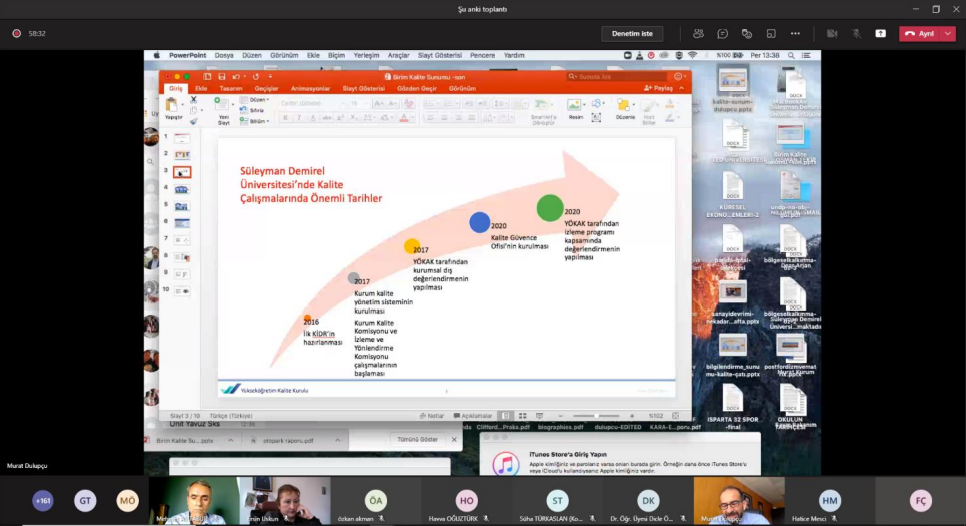Show the +161 additional participants
The height and width of the screenshot is (526, 966).
[43, 501]
